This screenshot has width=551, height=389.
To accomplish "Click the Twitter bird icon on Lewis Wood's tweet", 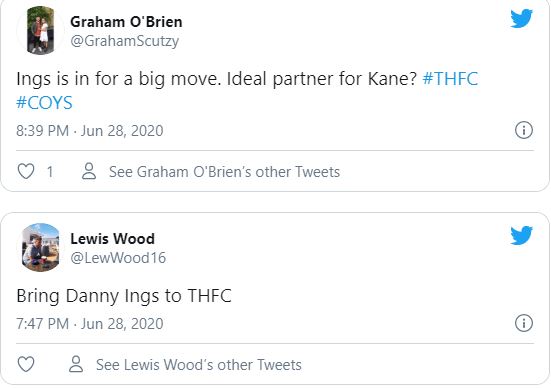I will coord(521,235).
